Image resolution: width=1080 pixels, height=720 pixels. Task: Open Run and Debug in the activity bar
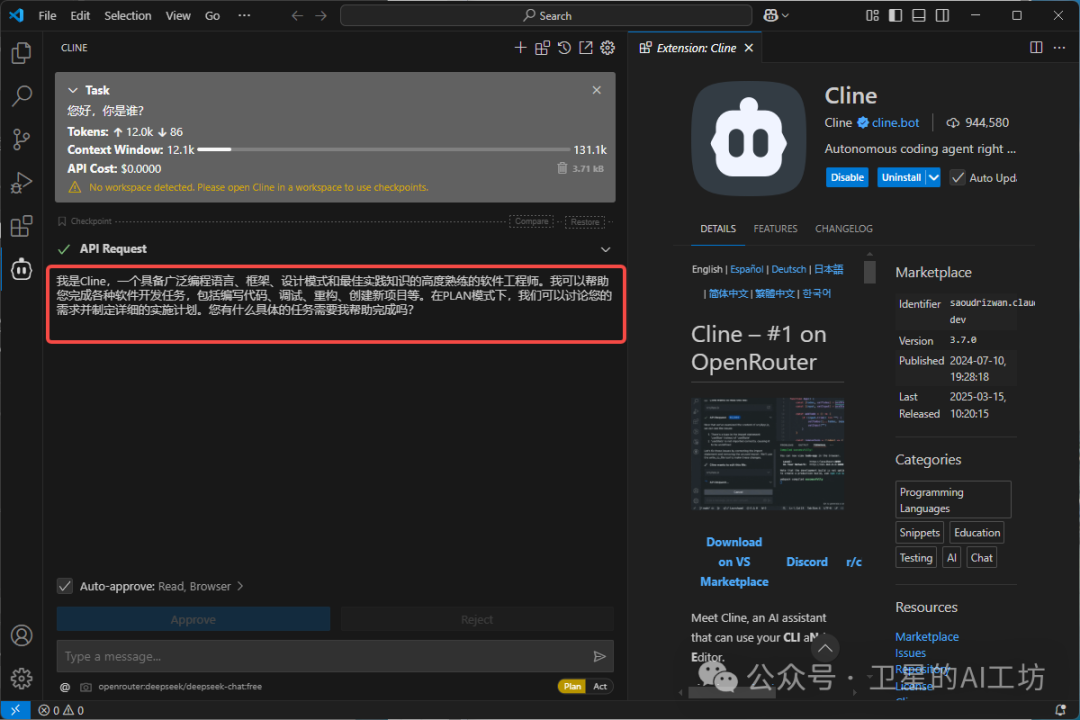click(21, 182)
